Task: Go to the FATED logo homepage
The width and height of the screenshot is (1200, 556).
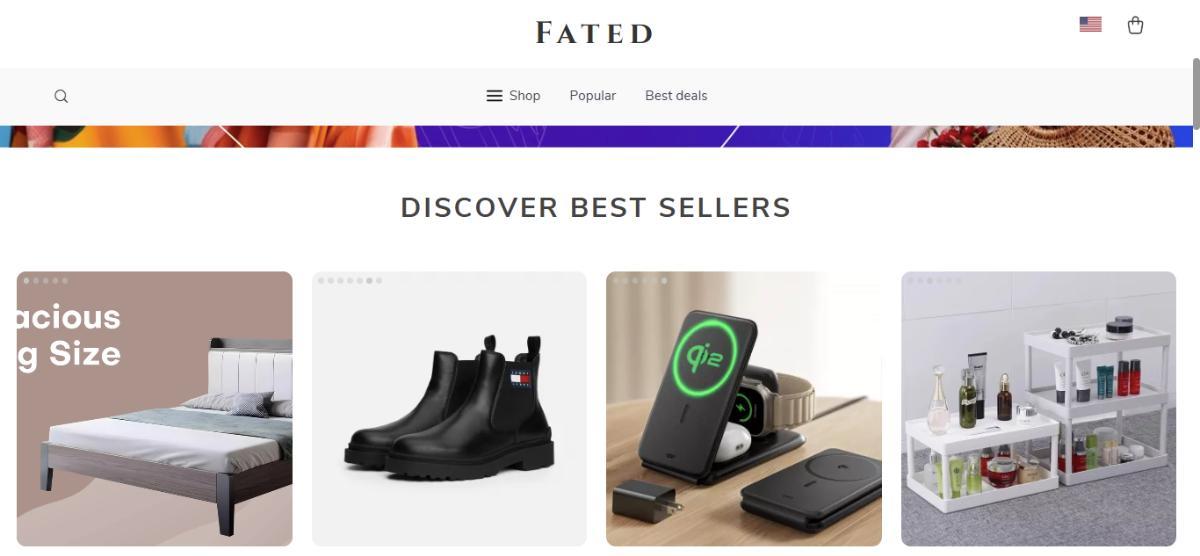Action: tap(594, 33)
